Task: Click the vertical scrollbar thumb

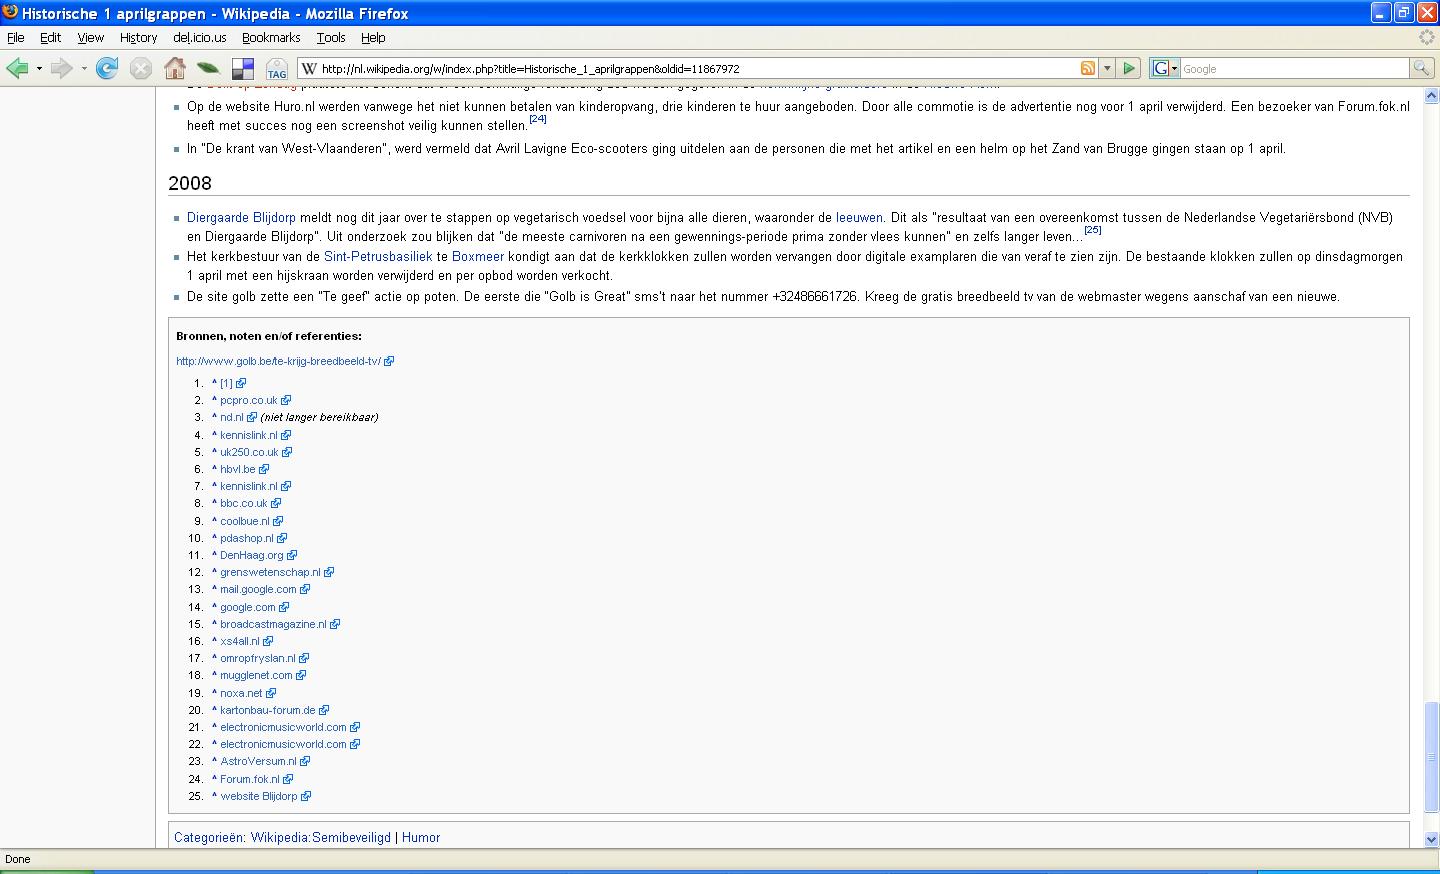Action: (1431, 757)
